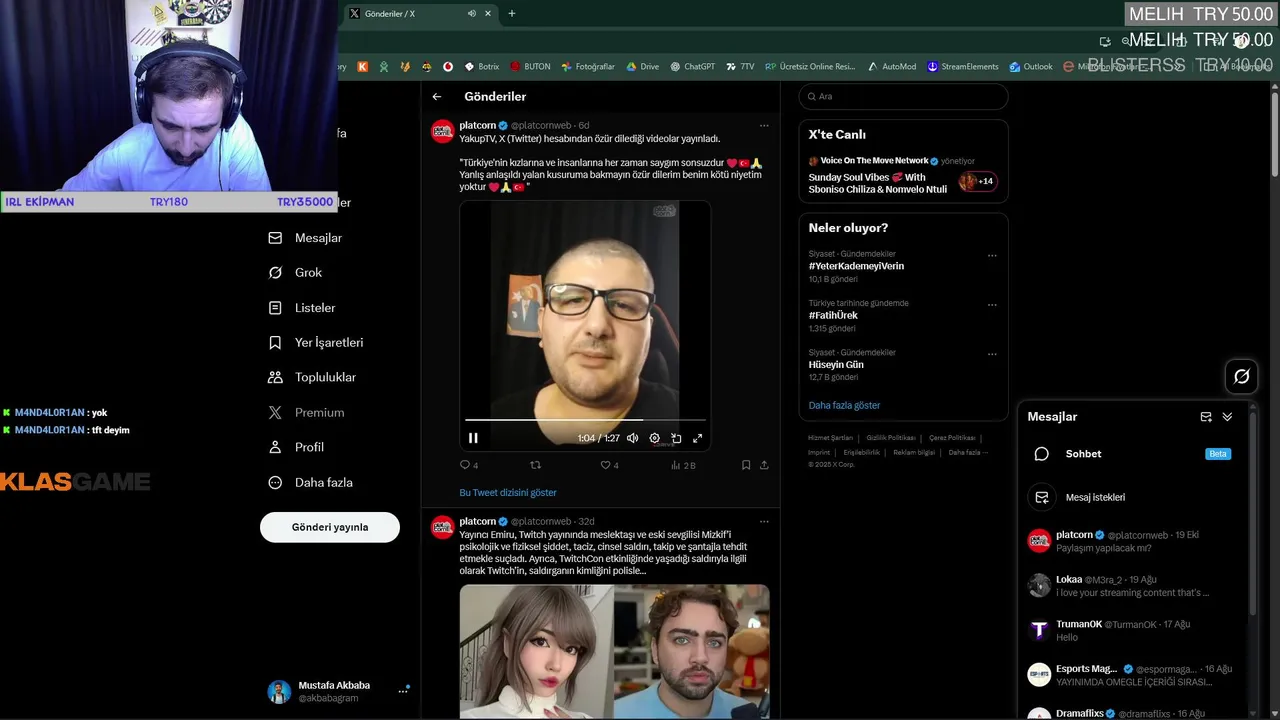Open ChatGPT bookmark
Screen dimensions: 1280x720
tap(692, 66)
